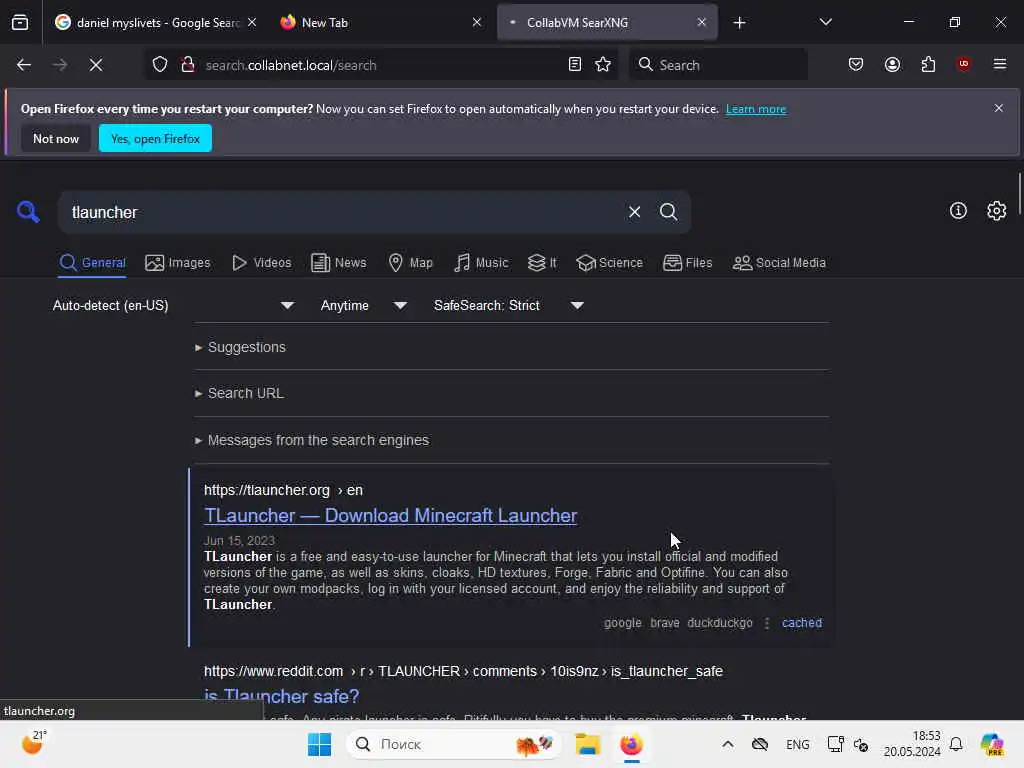
Task: Close the daniel myslivets Google tab
Action: 252,22
